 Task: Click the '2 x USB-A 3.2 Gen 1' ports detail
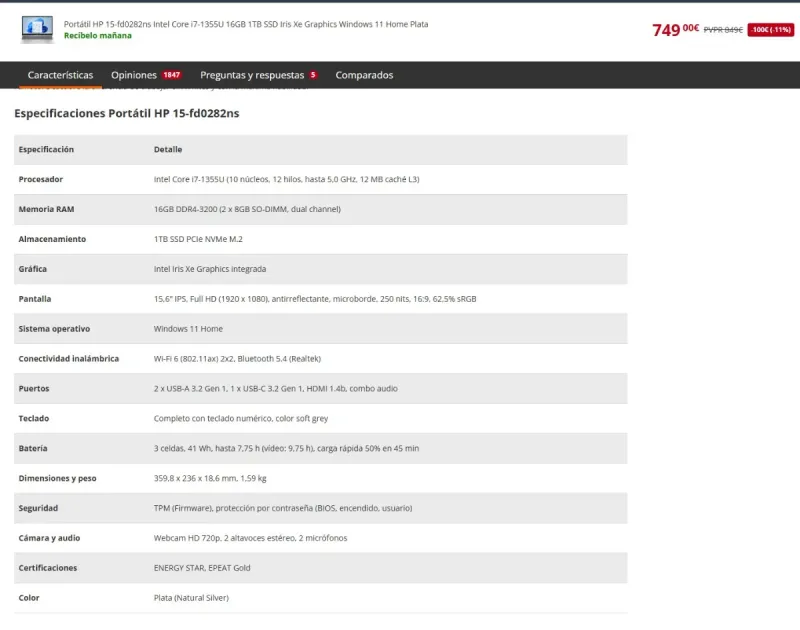click(x=276, y=389)
